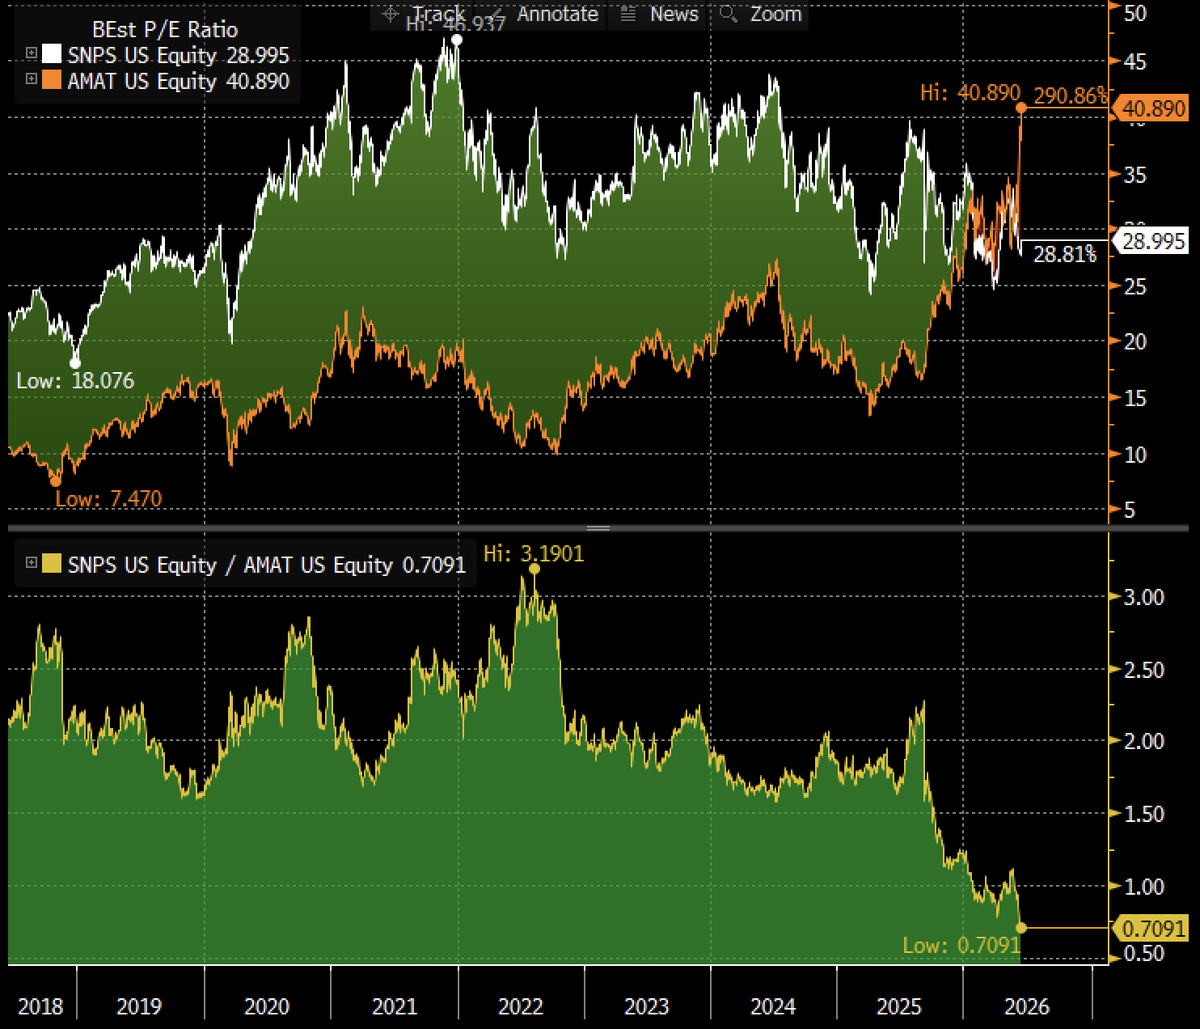Click the orange 40.890 axis value tag
Screen dimensions: 1200x1029
coord(1150,109)
